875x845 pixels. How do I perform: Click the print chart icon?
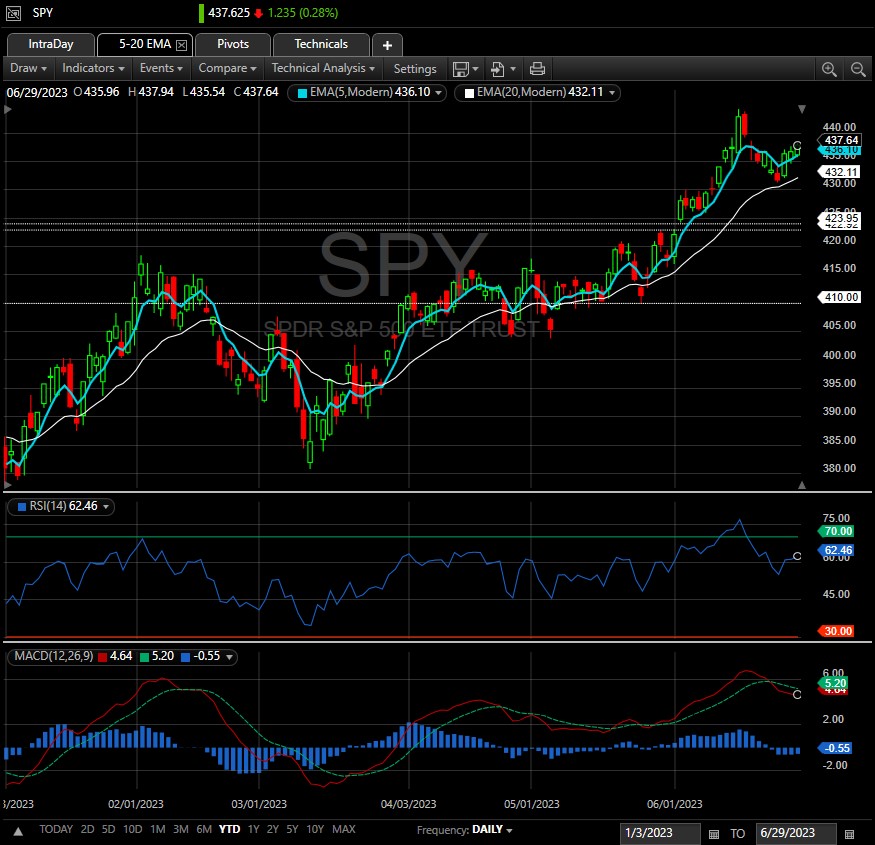pyautogui.click(x=537, y=69)
